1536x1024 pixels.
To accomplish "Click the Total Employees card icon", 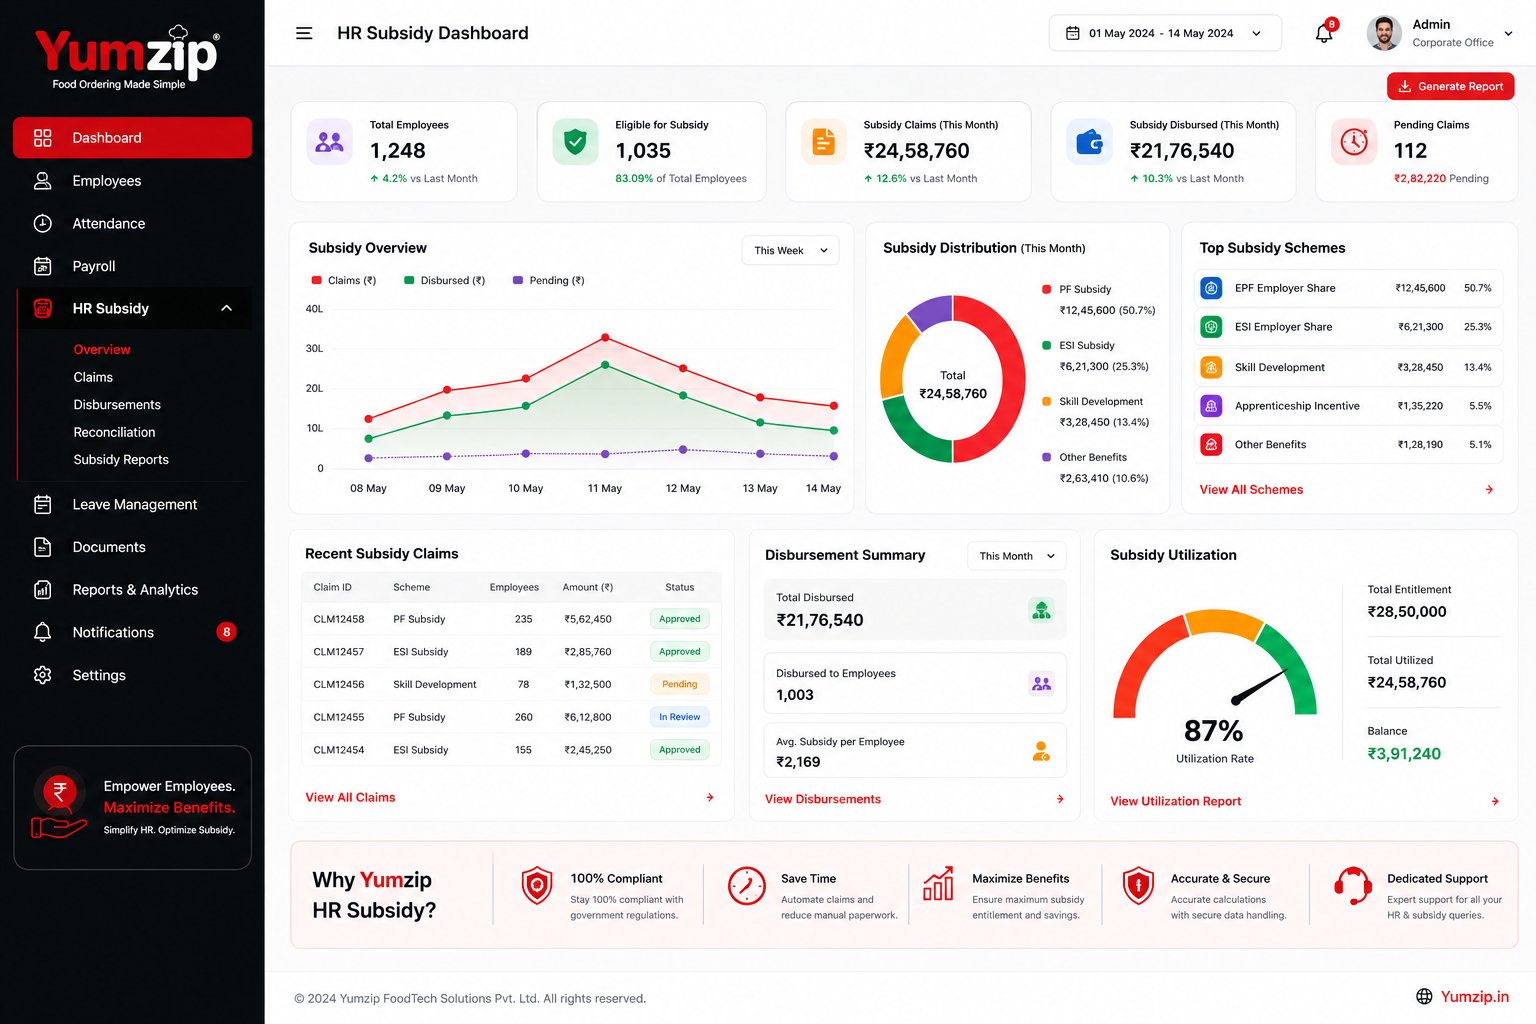I will pyautogui.click(x=329, y=143).
